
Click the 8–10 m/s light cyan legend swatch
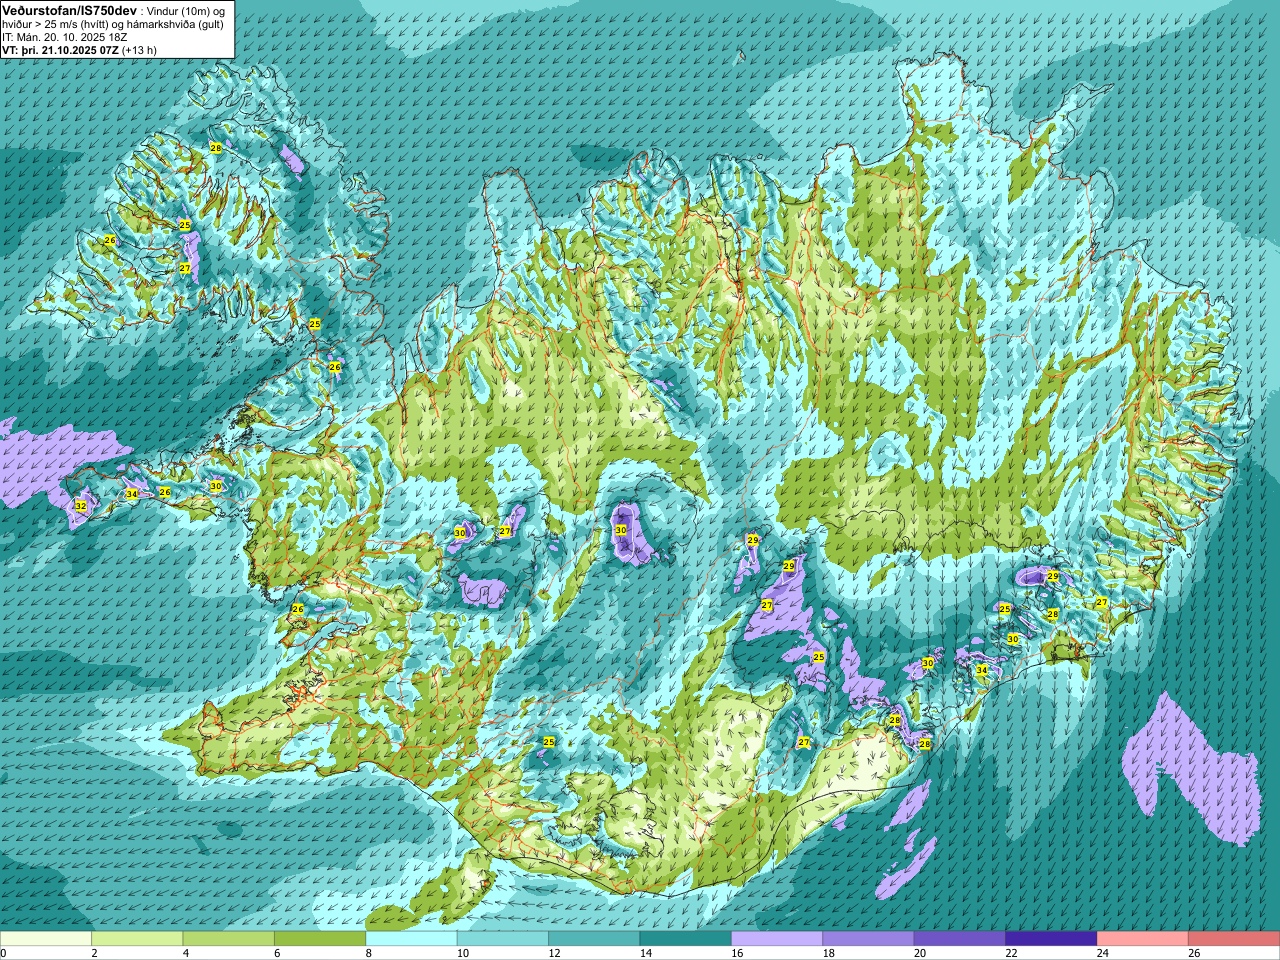(412, 939)
